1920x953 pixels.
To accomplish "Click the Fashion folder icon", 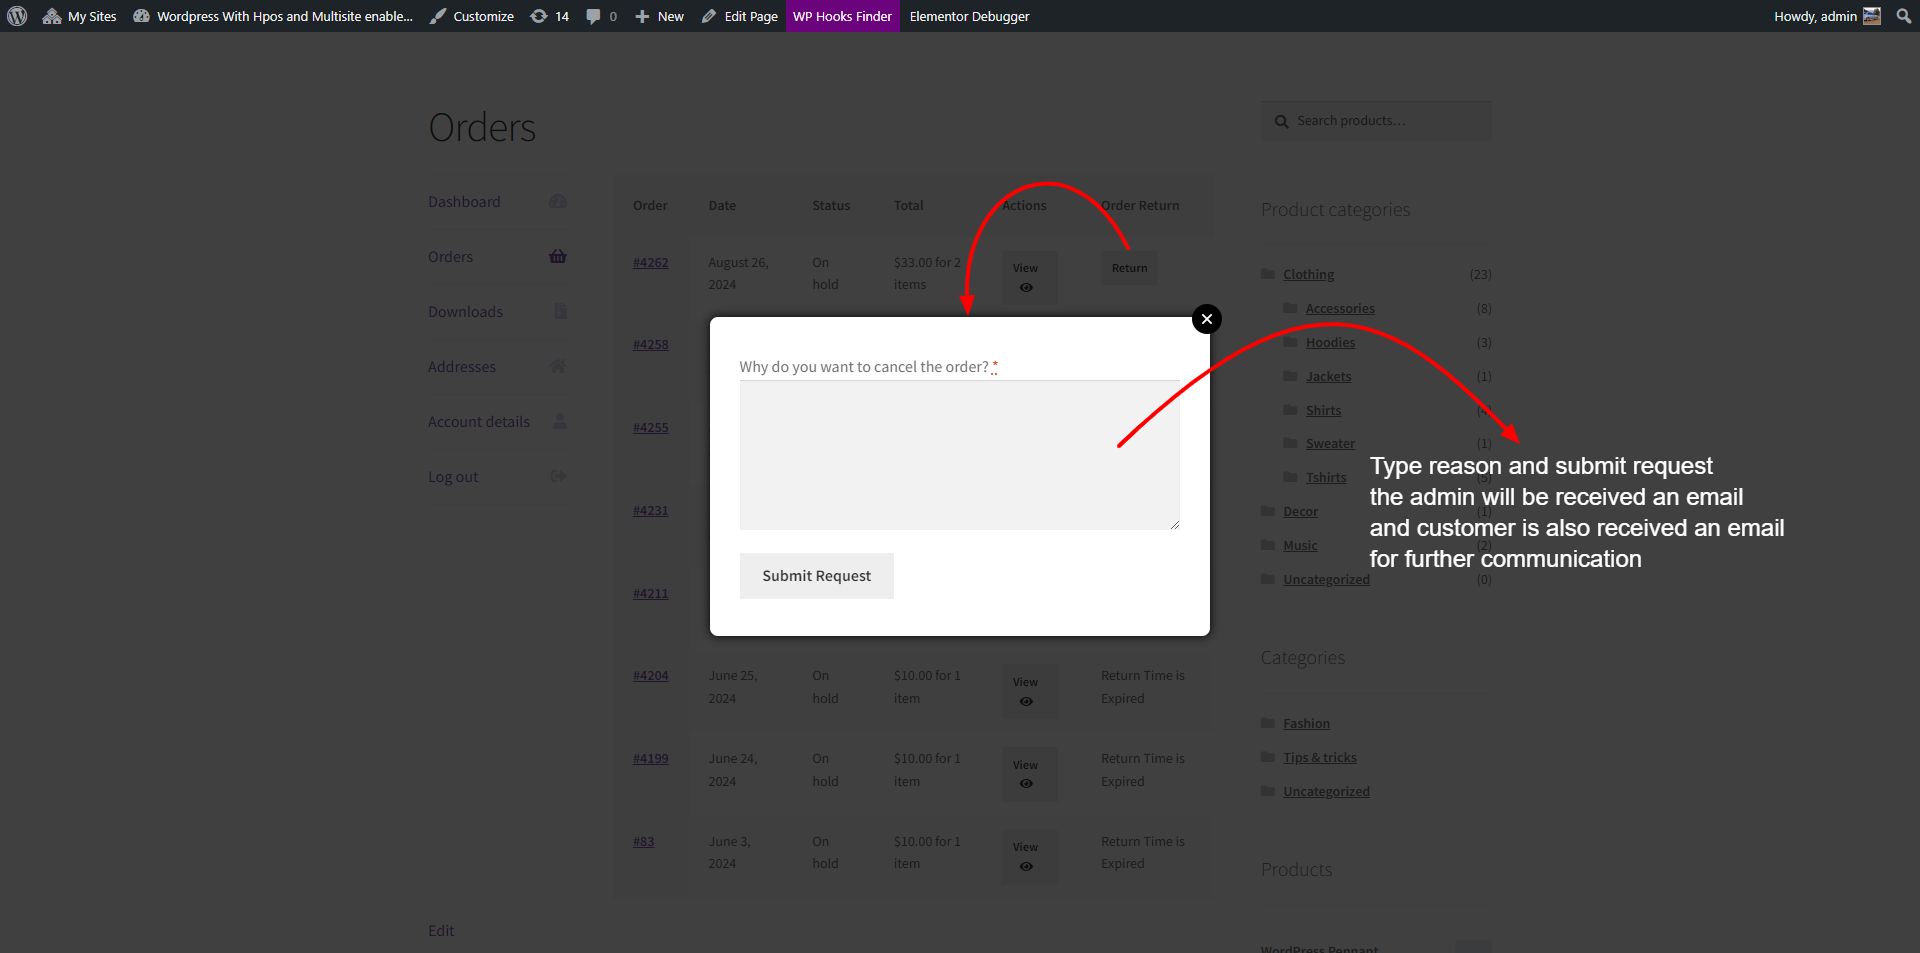I will click(1268, 723).
